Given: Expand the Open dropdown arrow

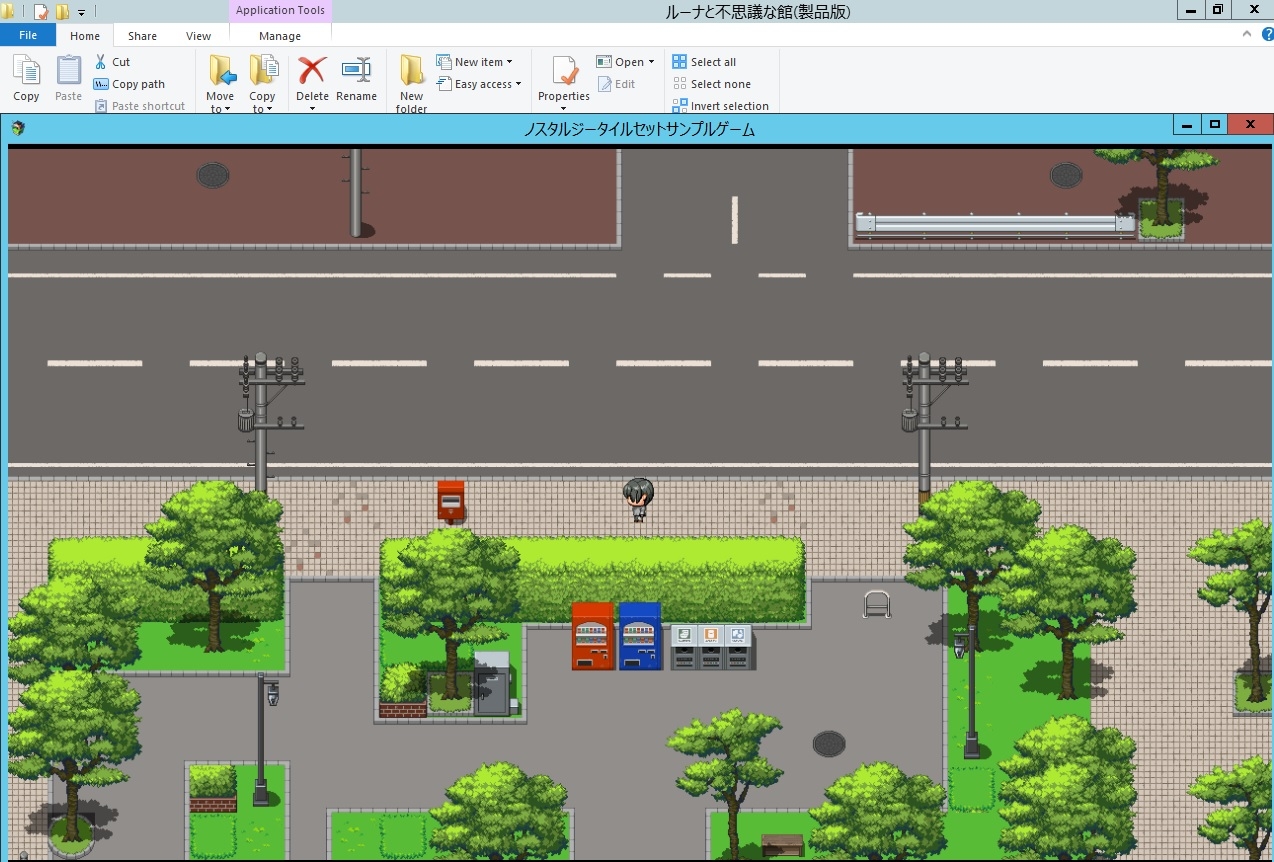Looking at the screenshot, I should point(651,62).
